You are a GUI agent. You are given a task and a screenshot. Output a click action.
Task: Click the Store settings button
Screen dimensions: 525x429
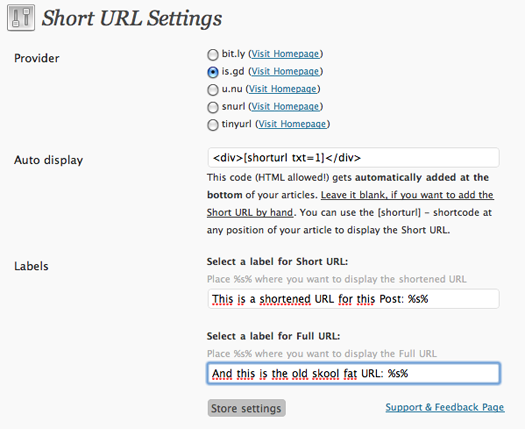[246, 408]
